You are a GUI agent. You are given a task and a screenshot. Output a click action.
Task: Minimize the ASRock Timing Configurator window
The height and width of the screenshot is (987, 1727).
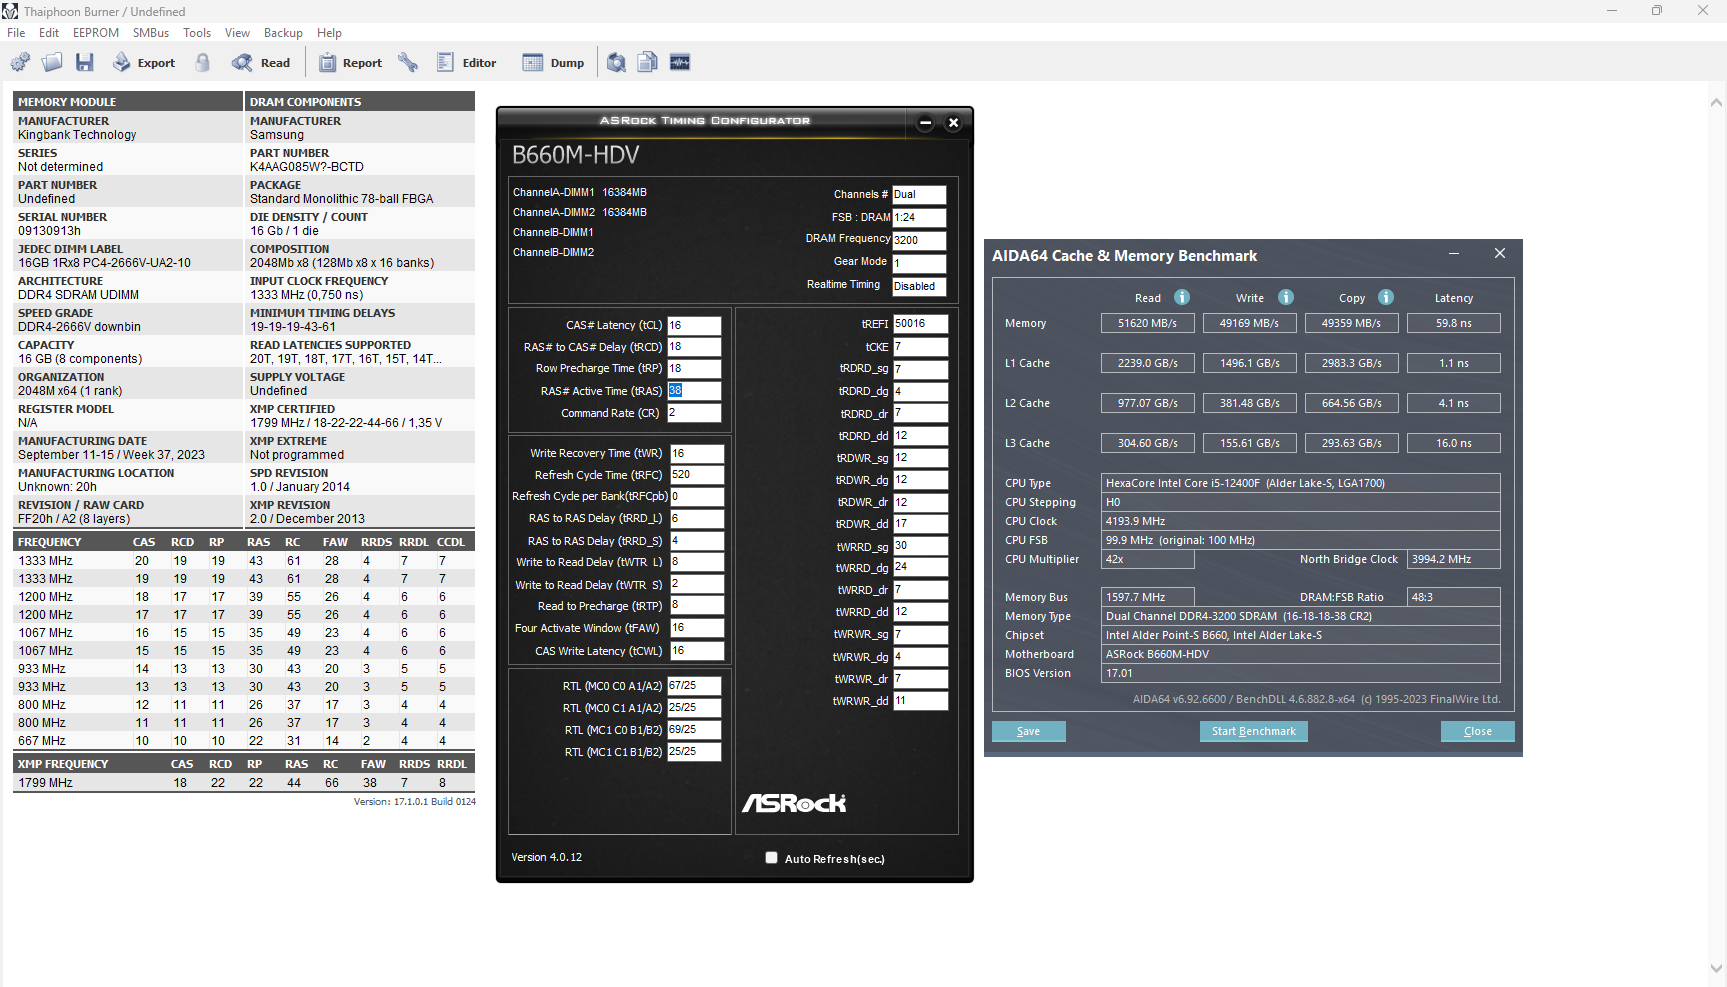pos(926,123)
